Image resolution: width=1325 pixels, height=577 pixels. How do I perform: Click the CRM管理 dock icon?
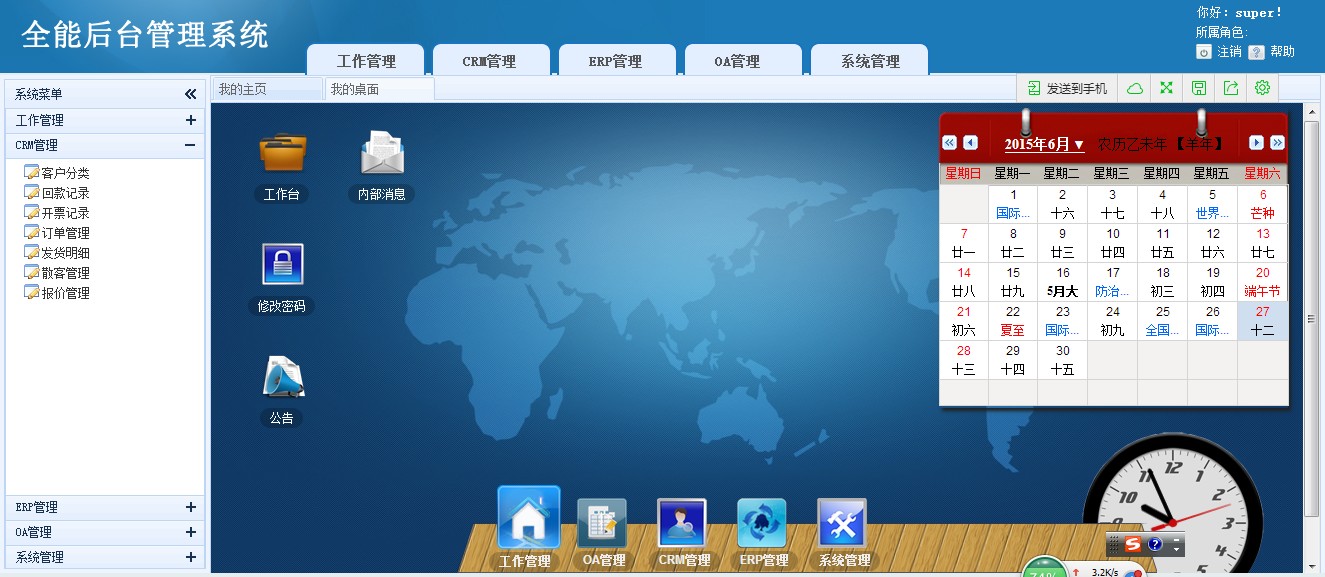[x=682, y=524]
